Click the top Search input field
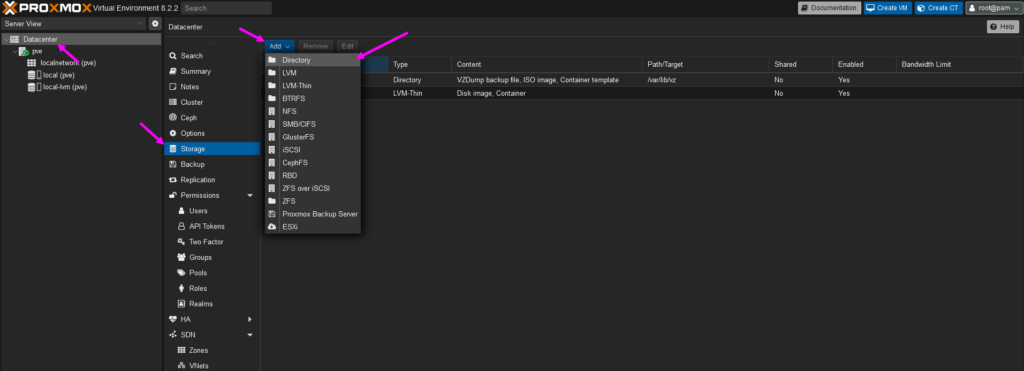Image resolution: width=1024 pixels, height=371 pixels. (x=227, y=8)
